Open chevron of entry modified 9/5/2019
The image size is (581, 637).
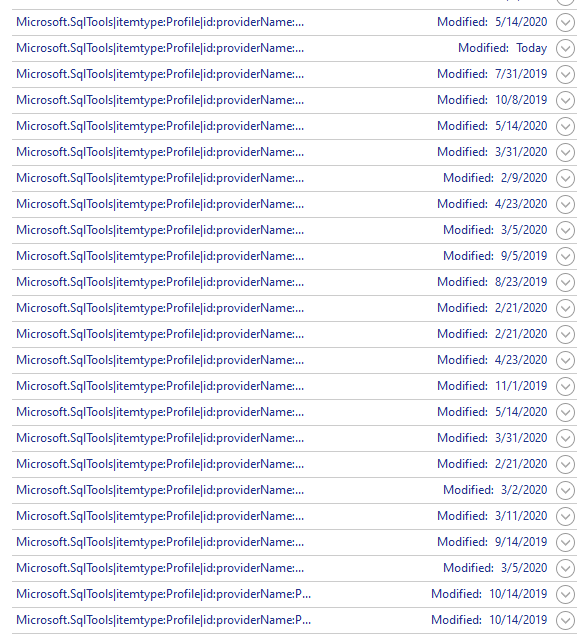point(565,256)
